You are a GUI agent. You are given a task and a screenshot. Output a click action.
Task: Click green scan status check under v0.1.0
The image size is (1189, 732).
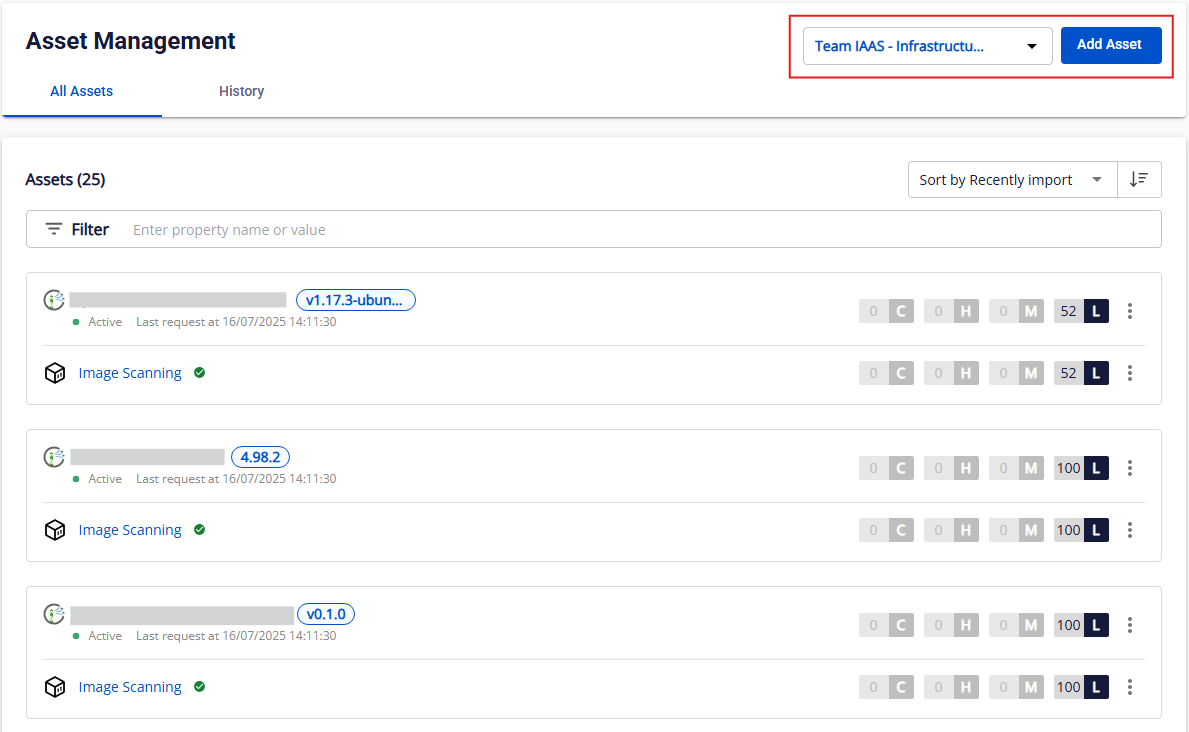199,687
